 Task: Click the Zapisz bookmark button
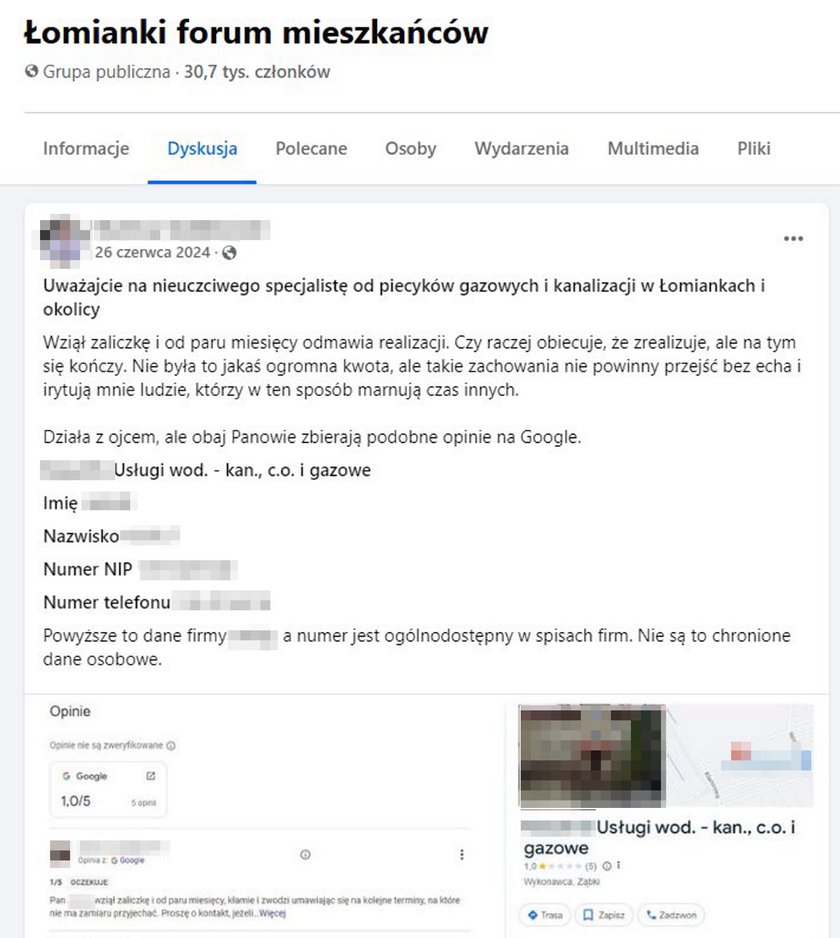[604, 915]
